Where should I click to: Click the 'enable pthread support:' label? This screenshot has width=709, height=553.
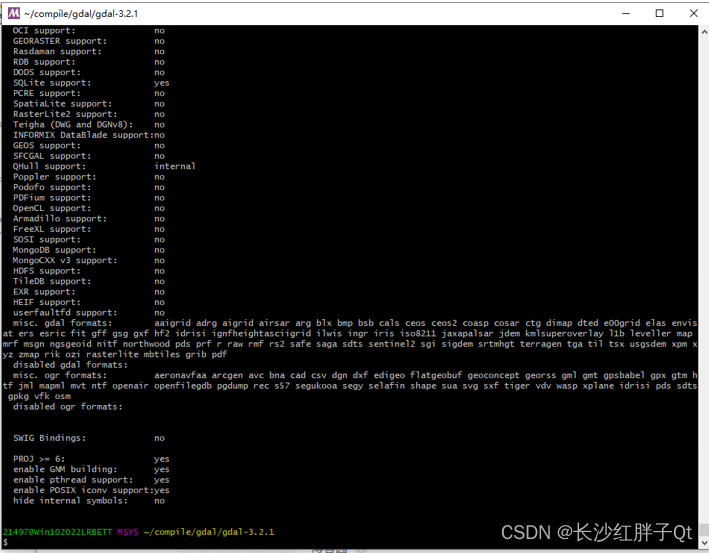coord(73,480)
